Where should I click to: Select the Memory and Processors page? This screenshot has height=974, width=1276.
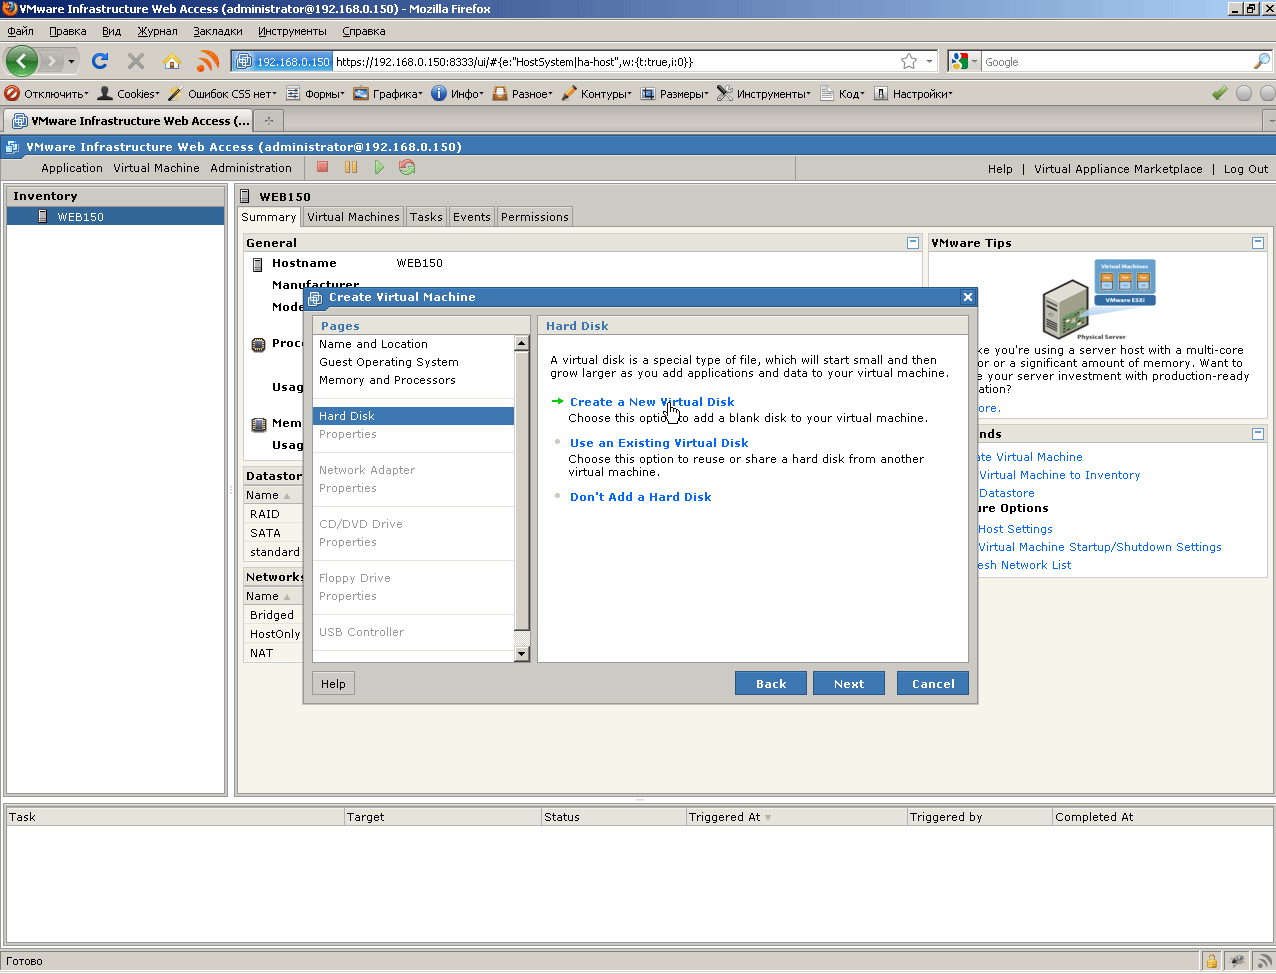point(387,380)
